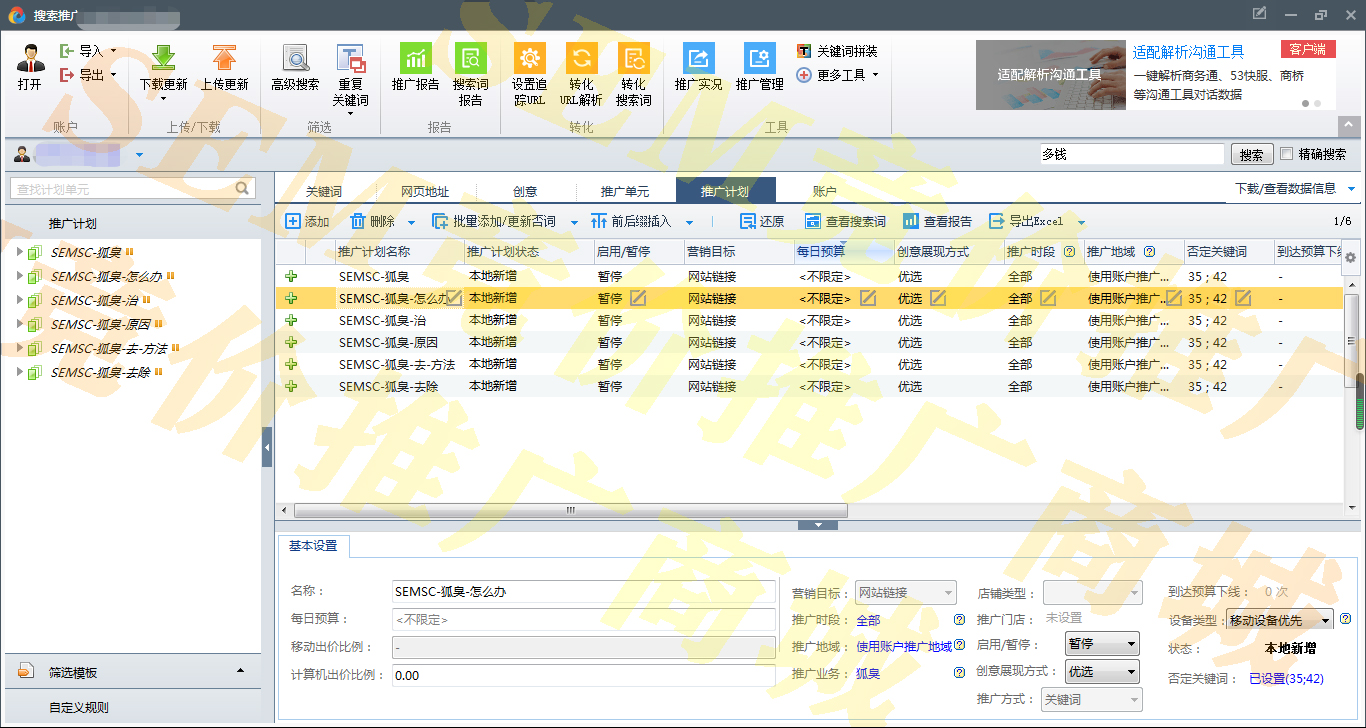This screenshot has height=728, width=1366.
Task: Enable the 精确搜索 checkbox
Action: (x=1287, y=154)
